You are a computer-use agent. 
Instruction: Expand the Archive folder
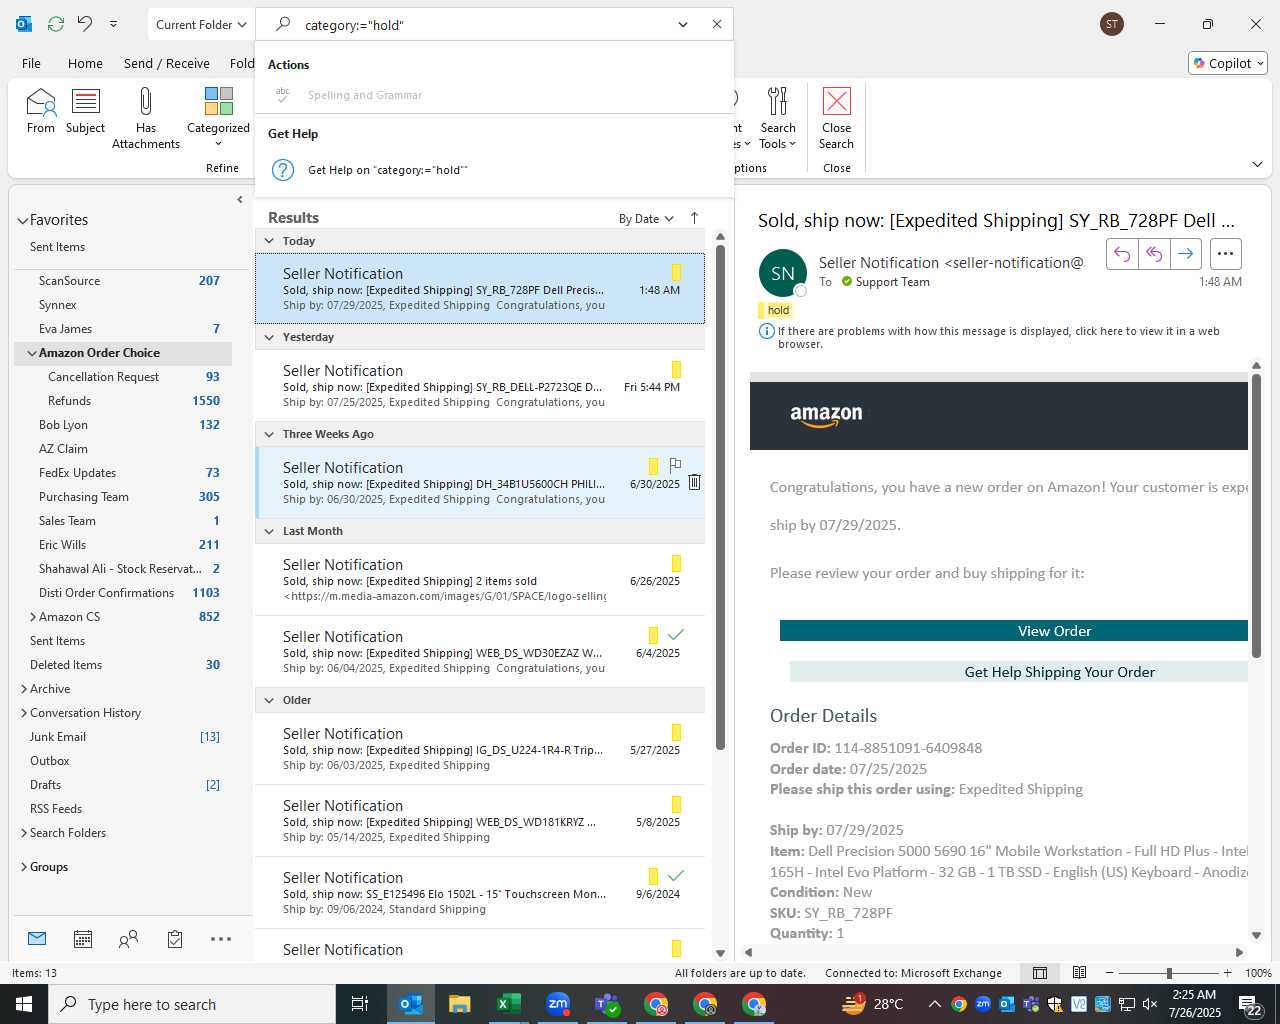click(x=24, y=689)
